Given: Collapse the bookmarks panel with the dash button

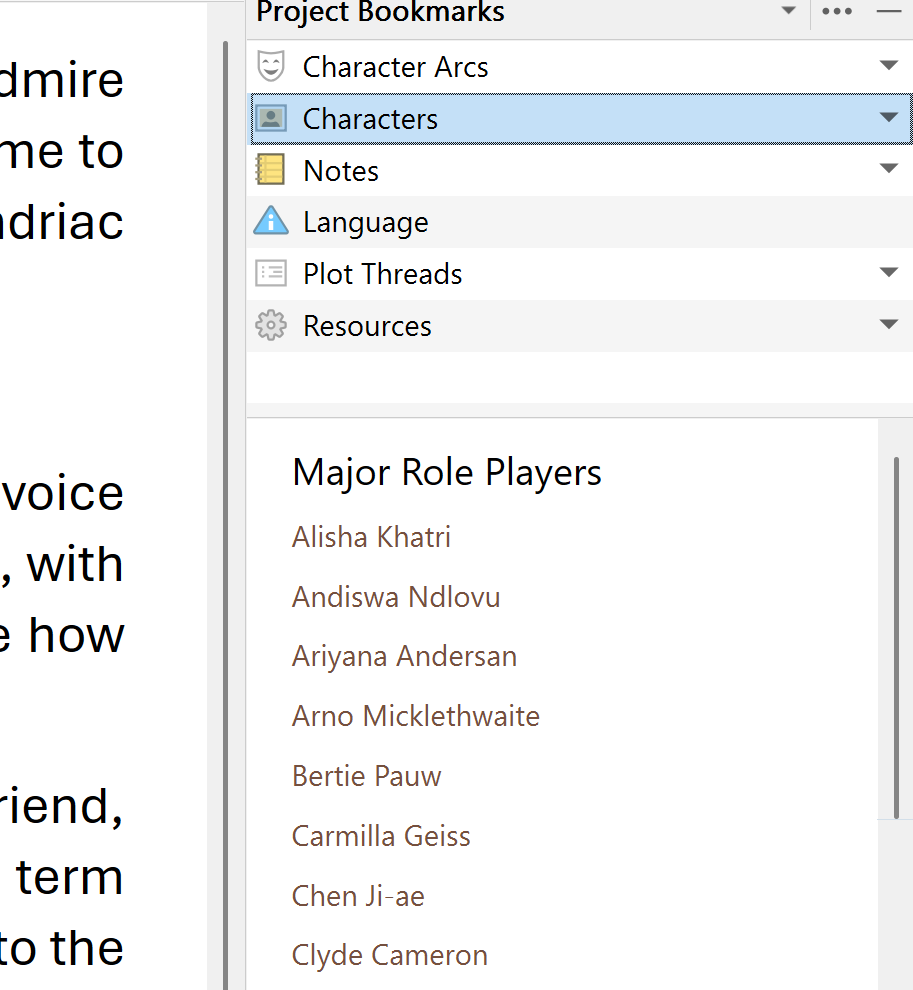Looking at the screenshot, I should 889,11.
